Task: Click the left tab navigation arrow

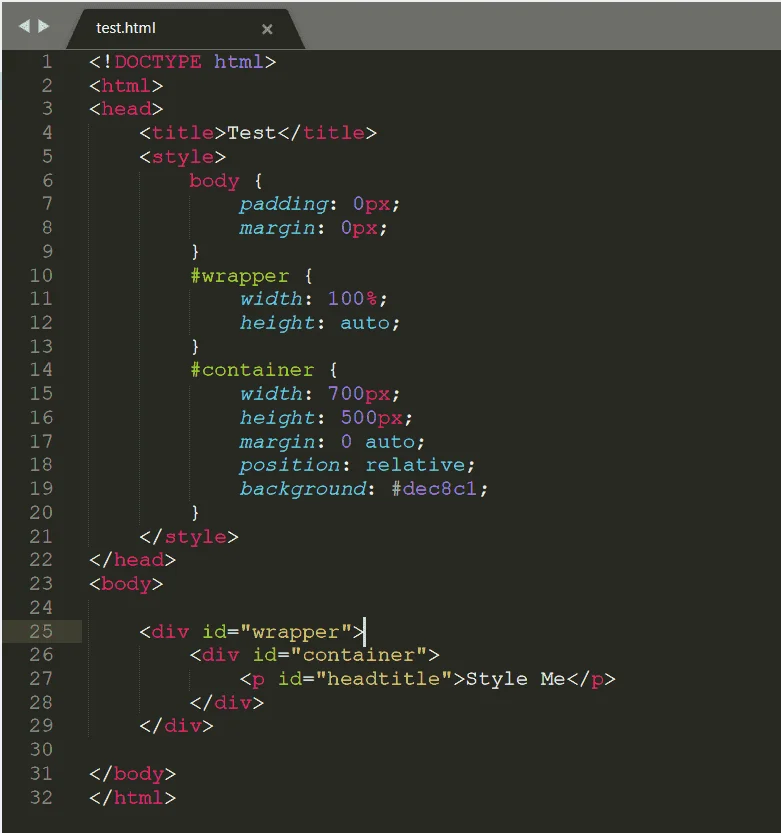Action: click(x=24, y=26)
